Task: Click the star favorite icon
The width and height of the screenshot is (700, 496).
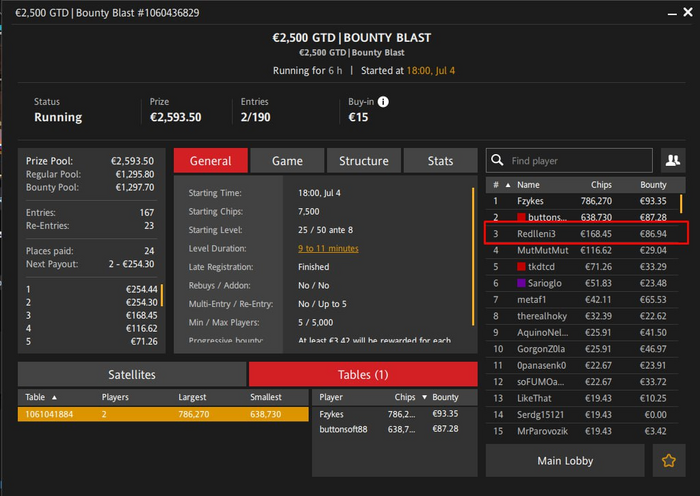Action: pyautogui.click(x=670, y=461)
